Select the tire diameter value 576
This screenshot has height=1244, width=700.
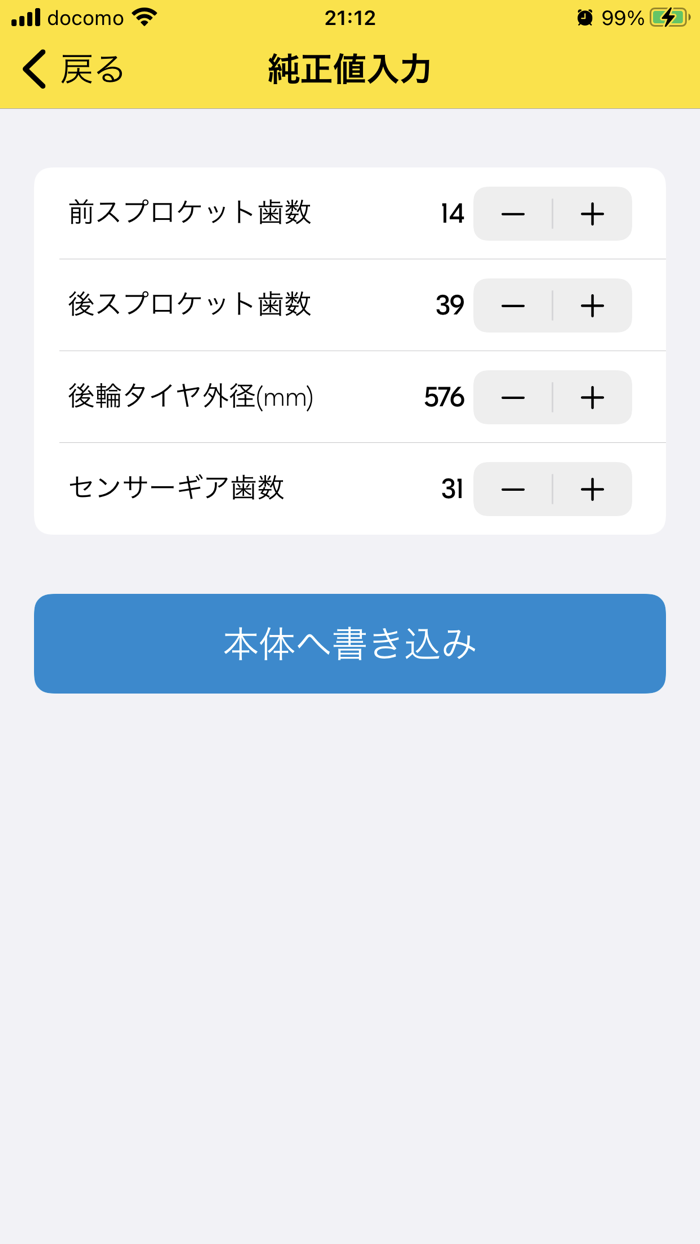click(443, 397)
